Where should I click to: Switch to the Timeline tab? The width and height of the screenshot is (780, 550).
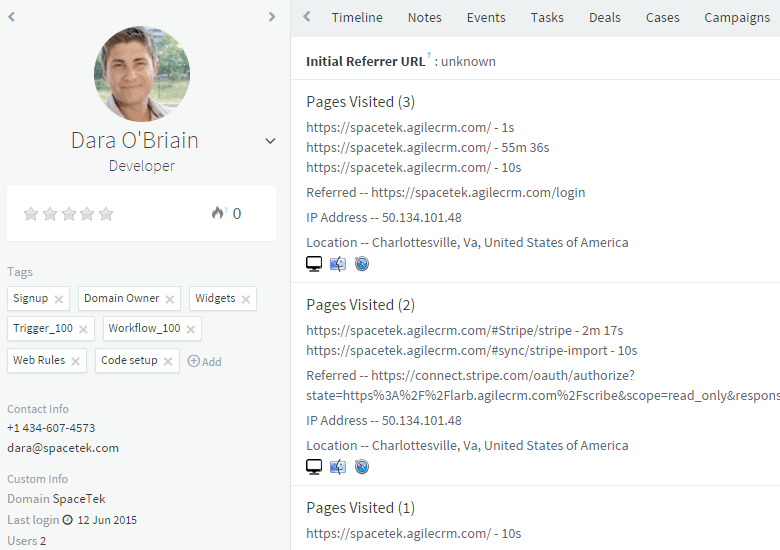point(357,17)
